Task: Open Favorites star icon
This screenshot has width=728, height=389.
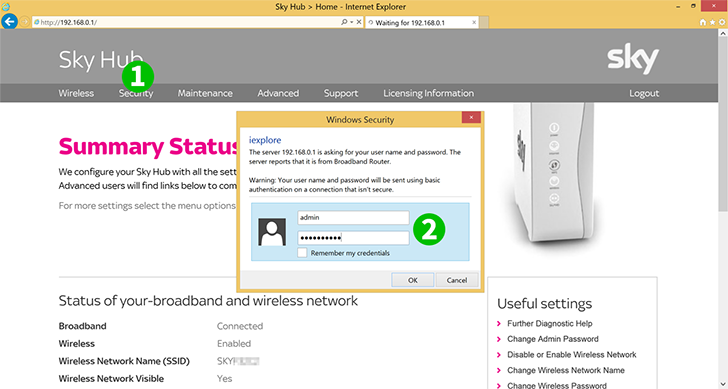Action: (713, 22)
